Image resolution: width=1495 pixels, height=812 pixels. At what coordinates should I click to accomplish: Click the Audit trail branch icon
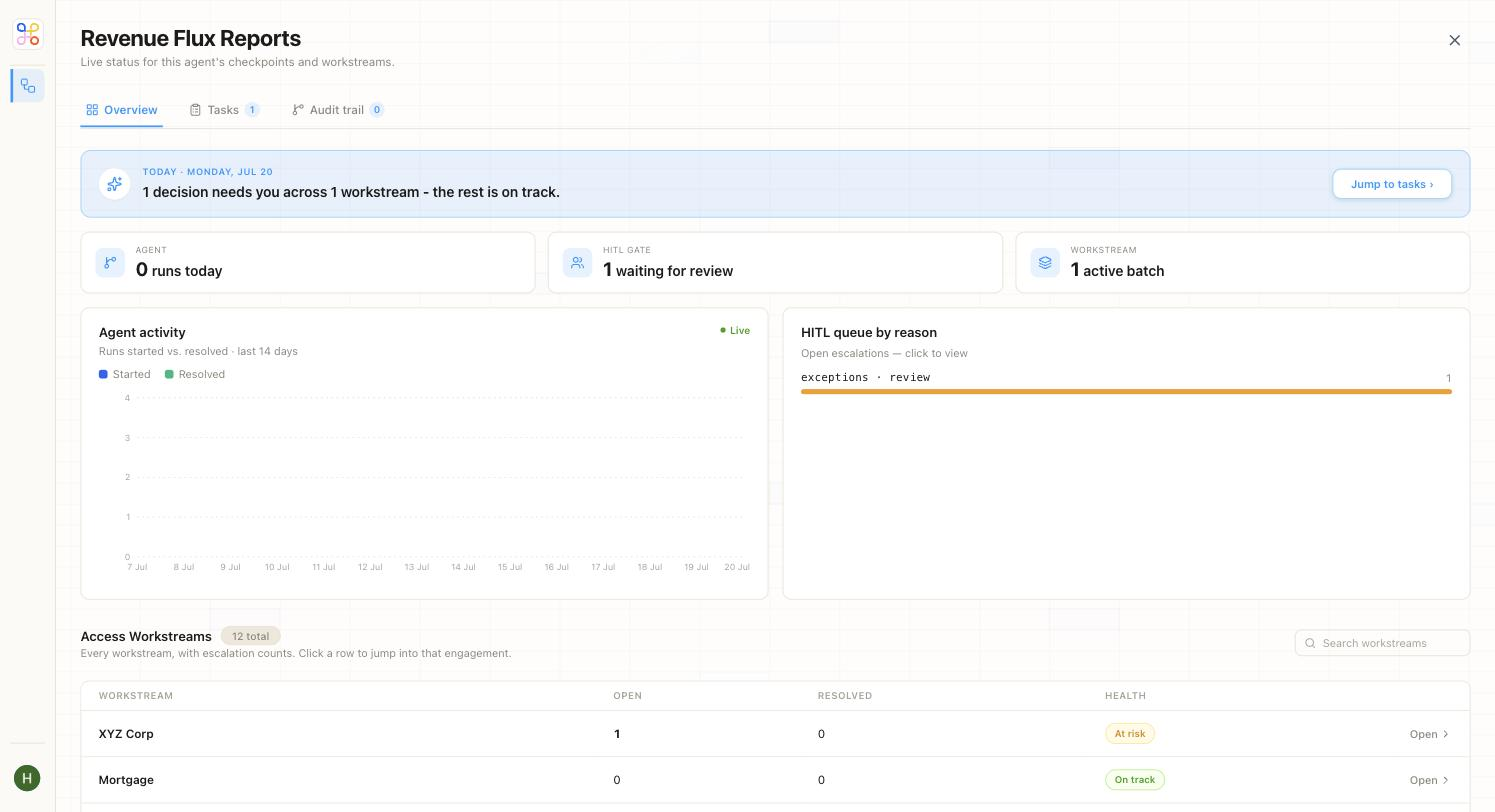click(x=298, y=110)
